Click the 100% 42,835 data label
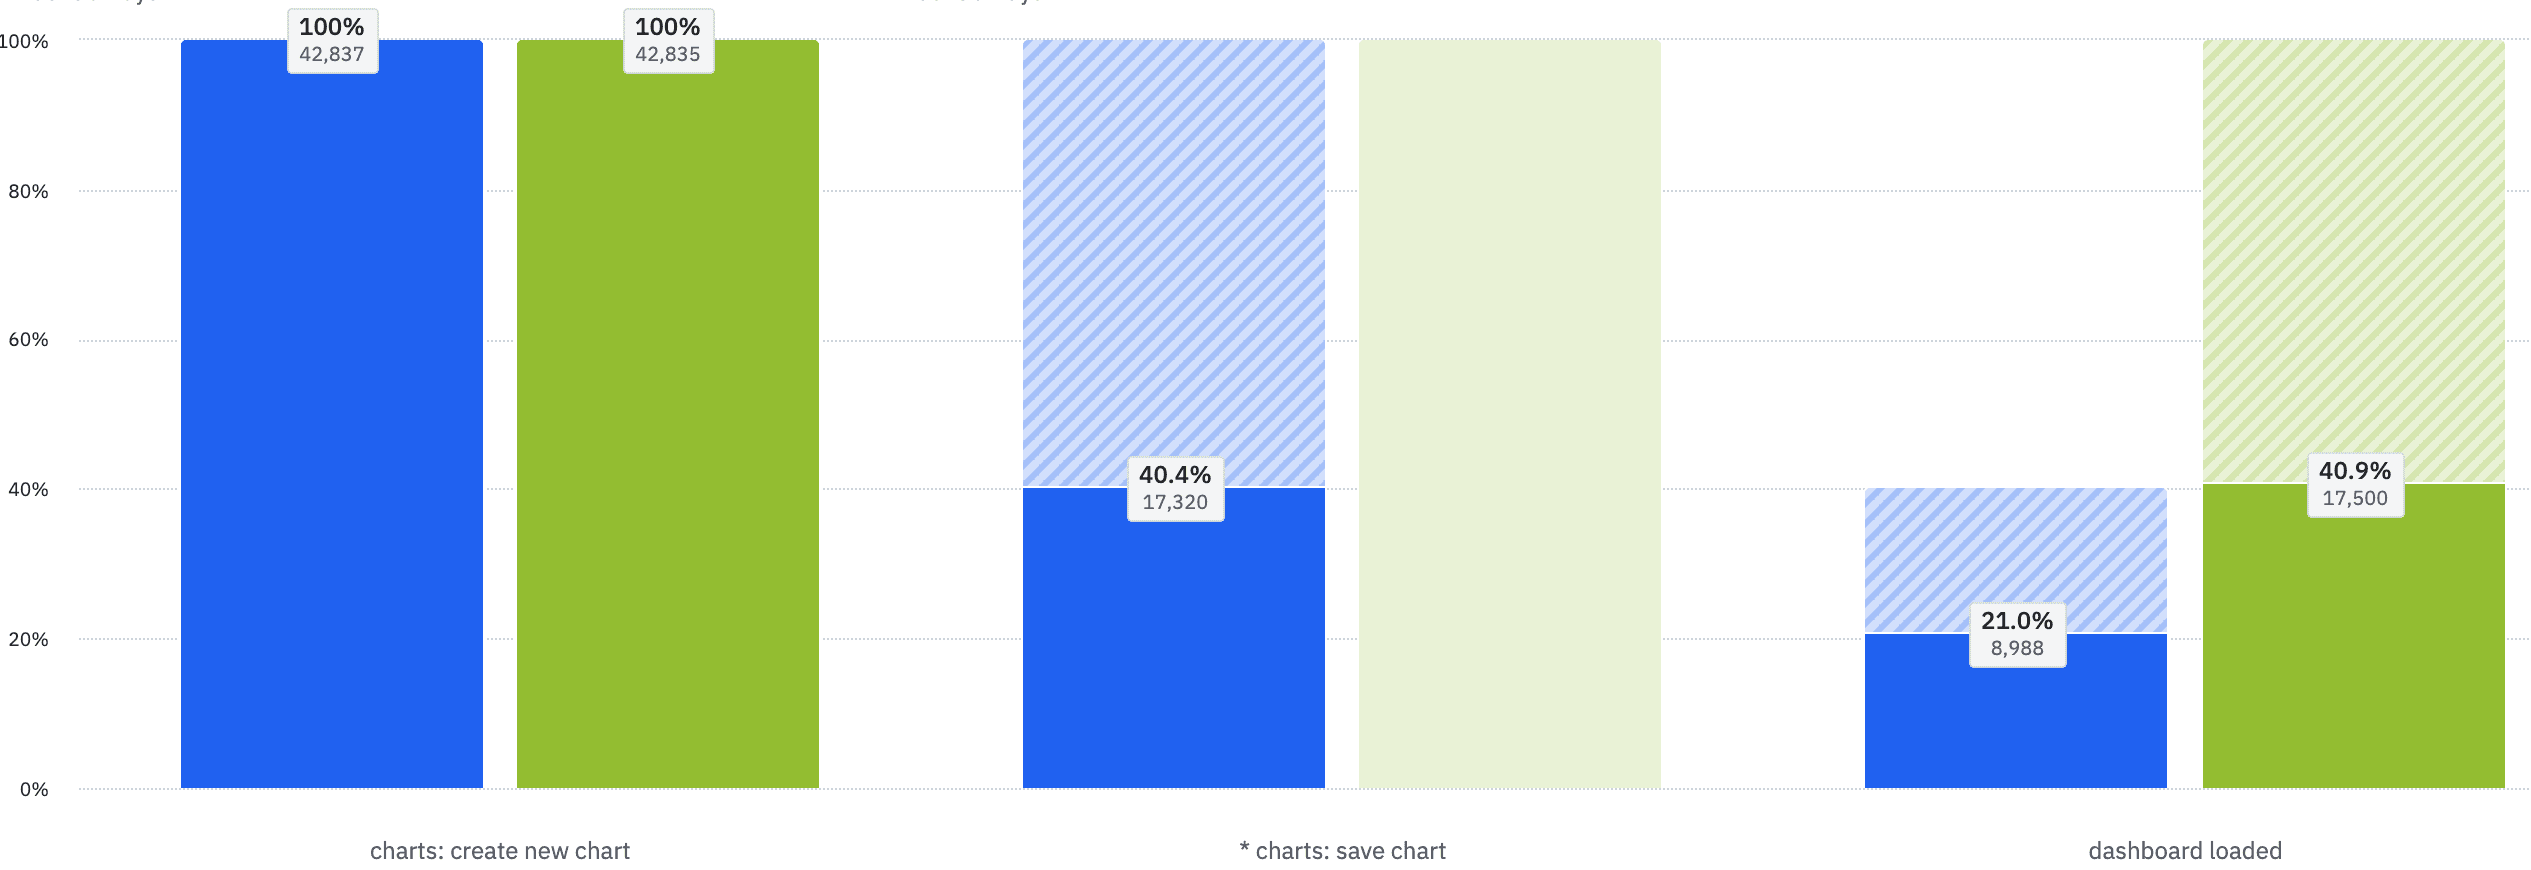The image size is (2531, 870). point(668,41)
